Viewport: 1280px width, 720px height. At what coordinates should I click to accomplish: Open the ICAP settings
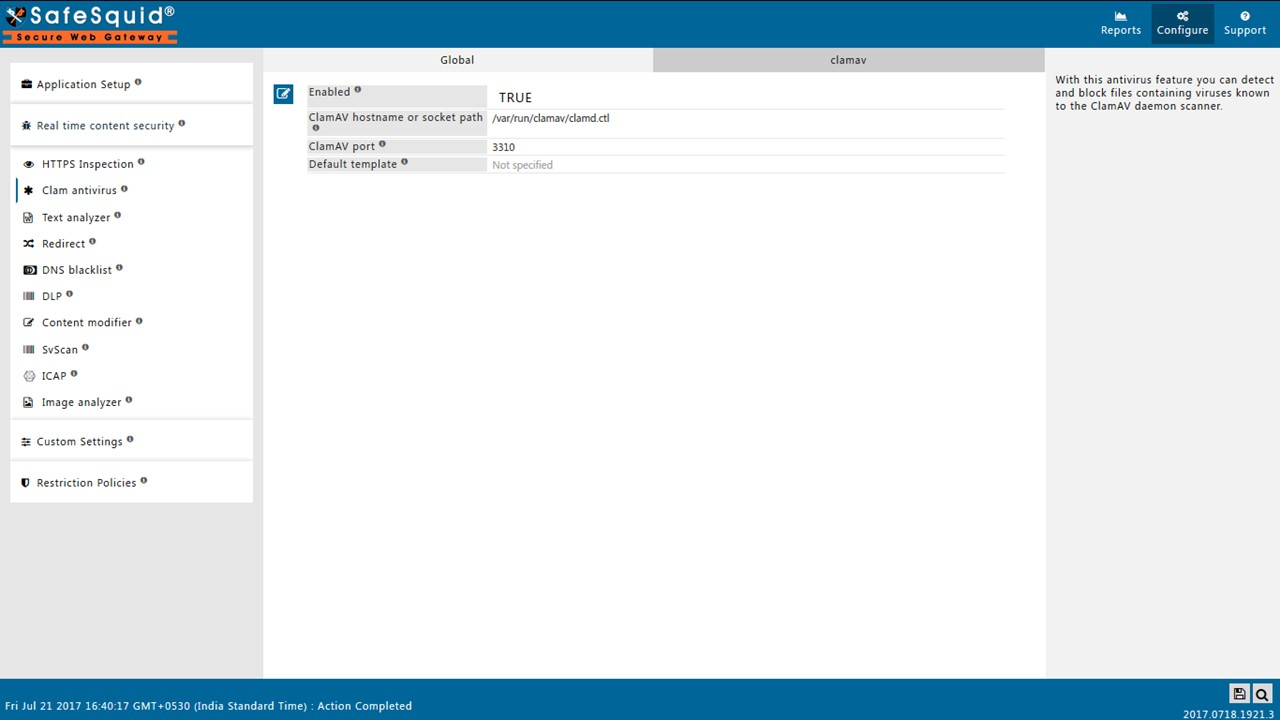tap(54, 376)
